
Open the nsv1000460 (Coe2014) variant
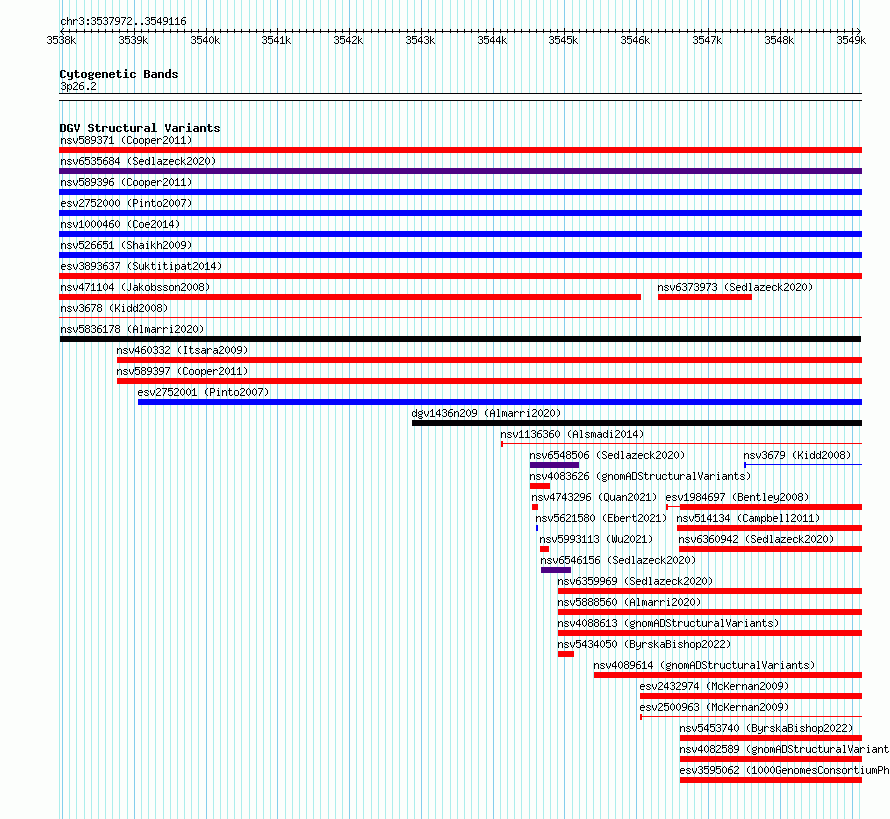point(120,224)
